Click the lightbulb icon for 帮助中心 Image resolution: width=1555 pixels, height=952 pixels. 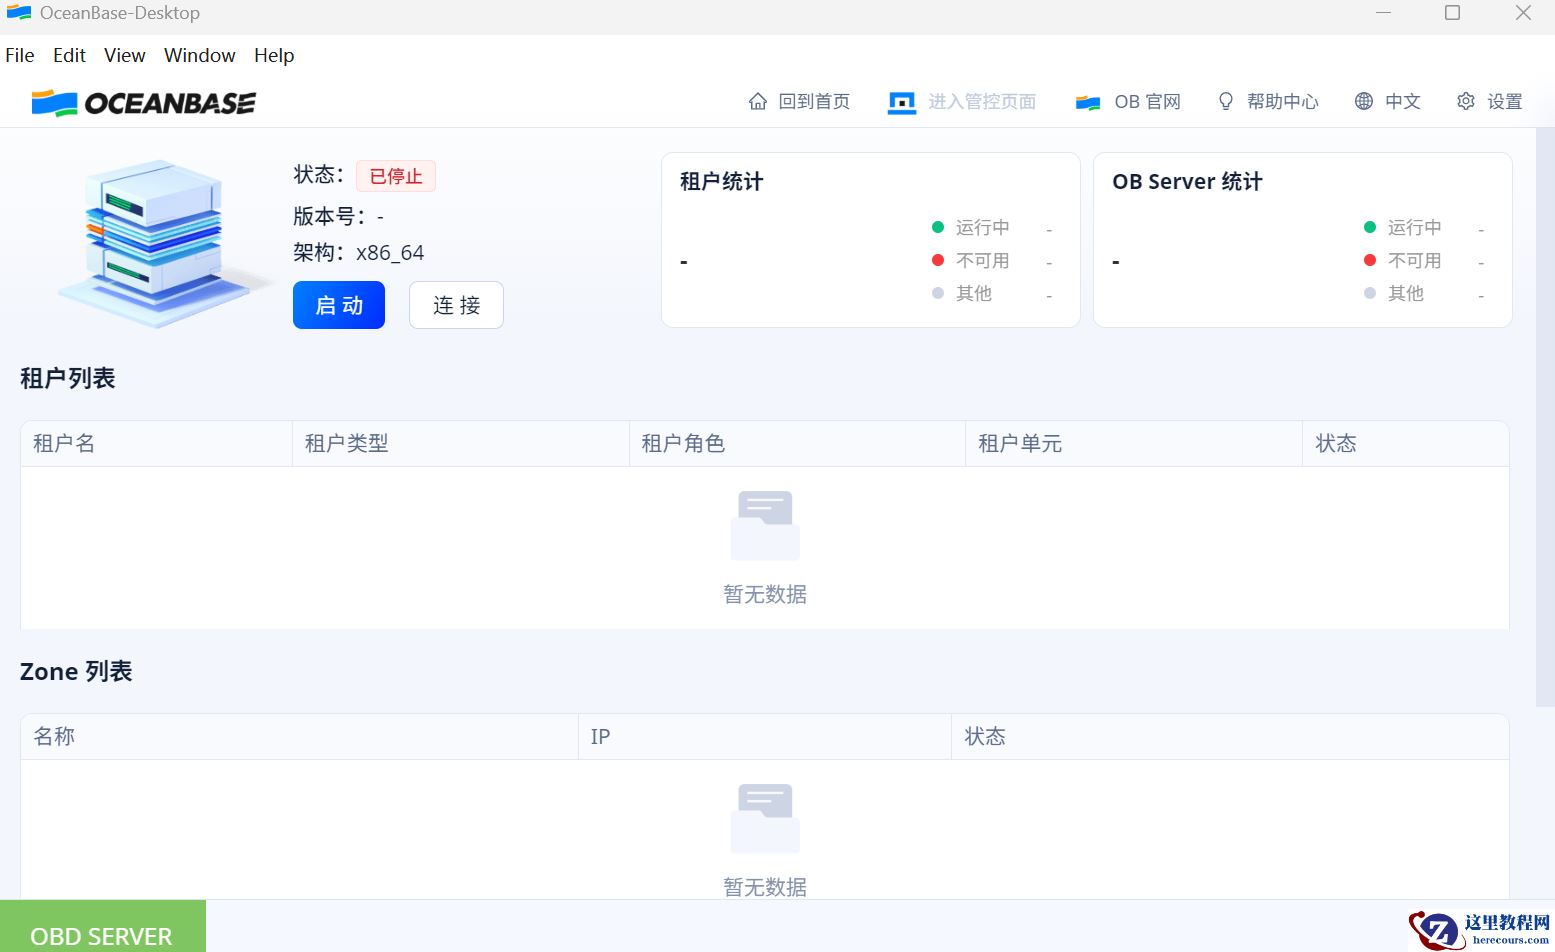pyautogui.click(x=1225, y=101)
